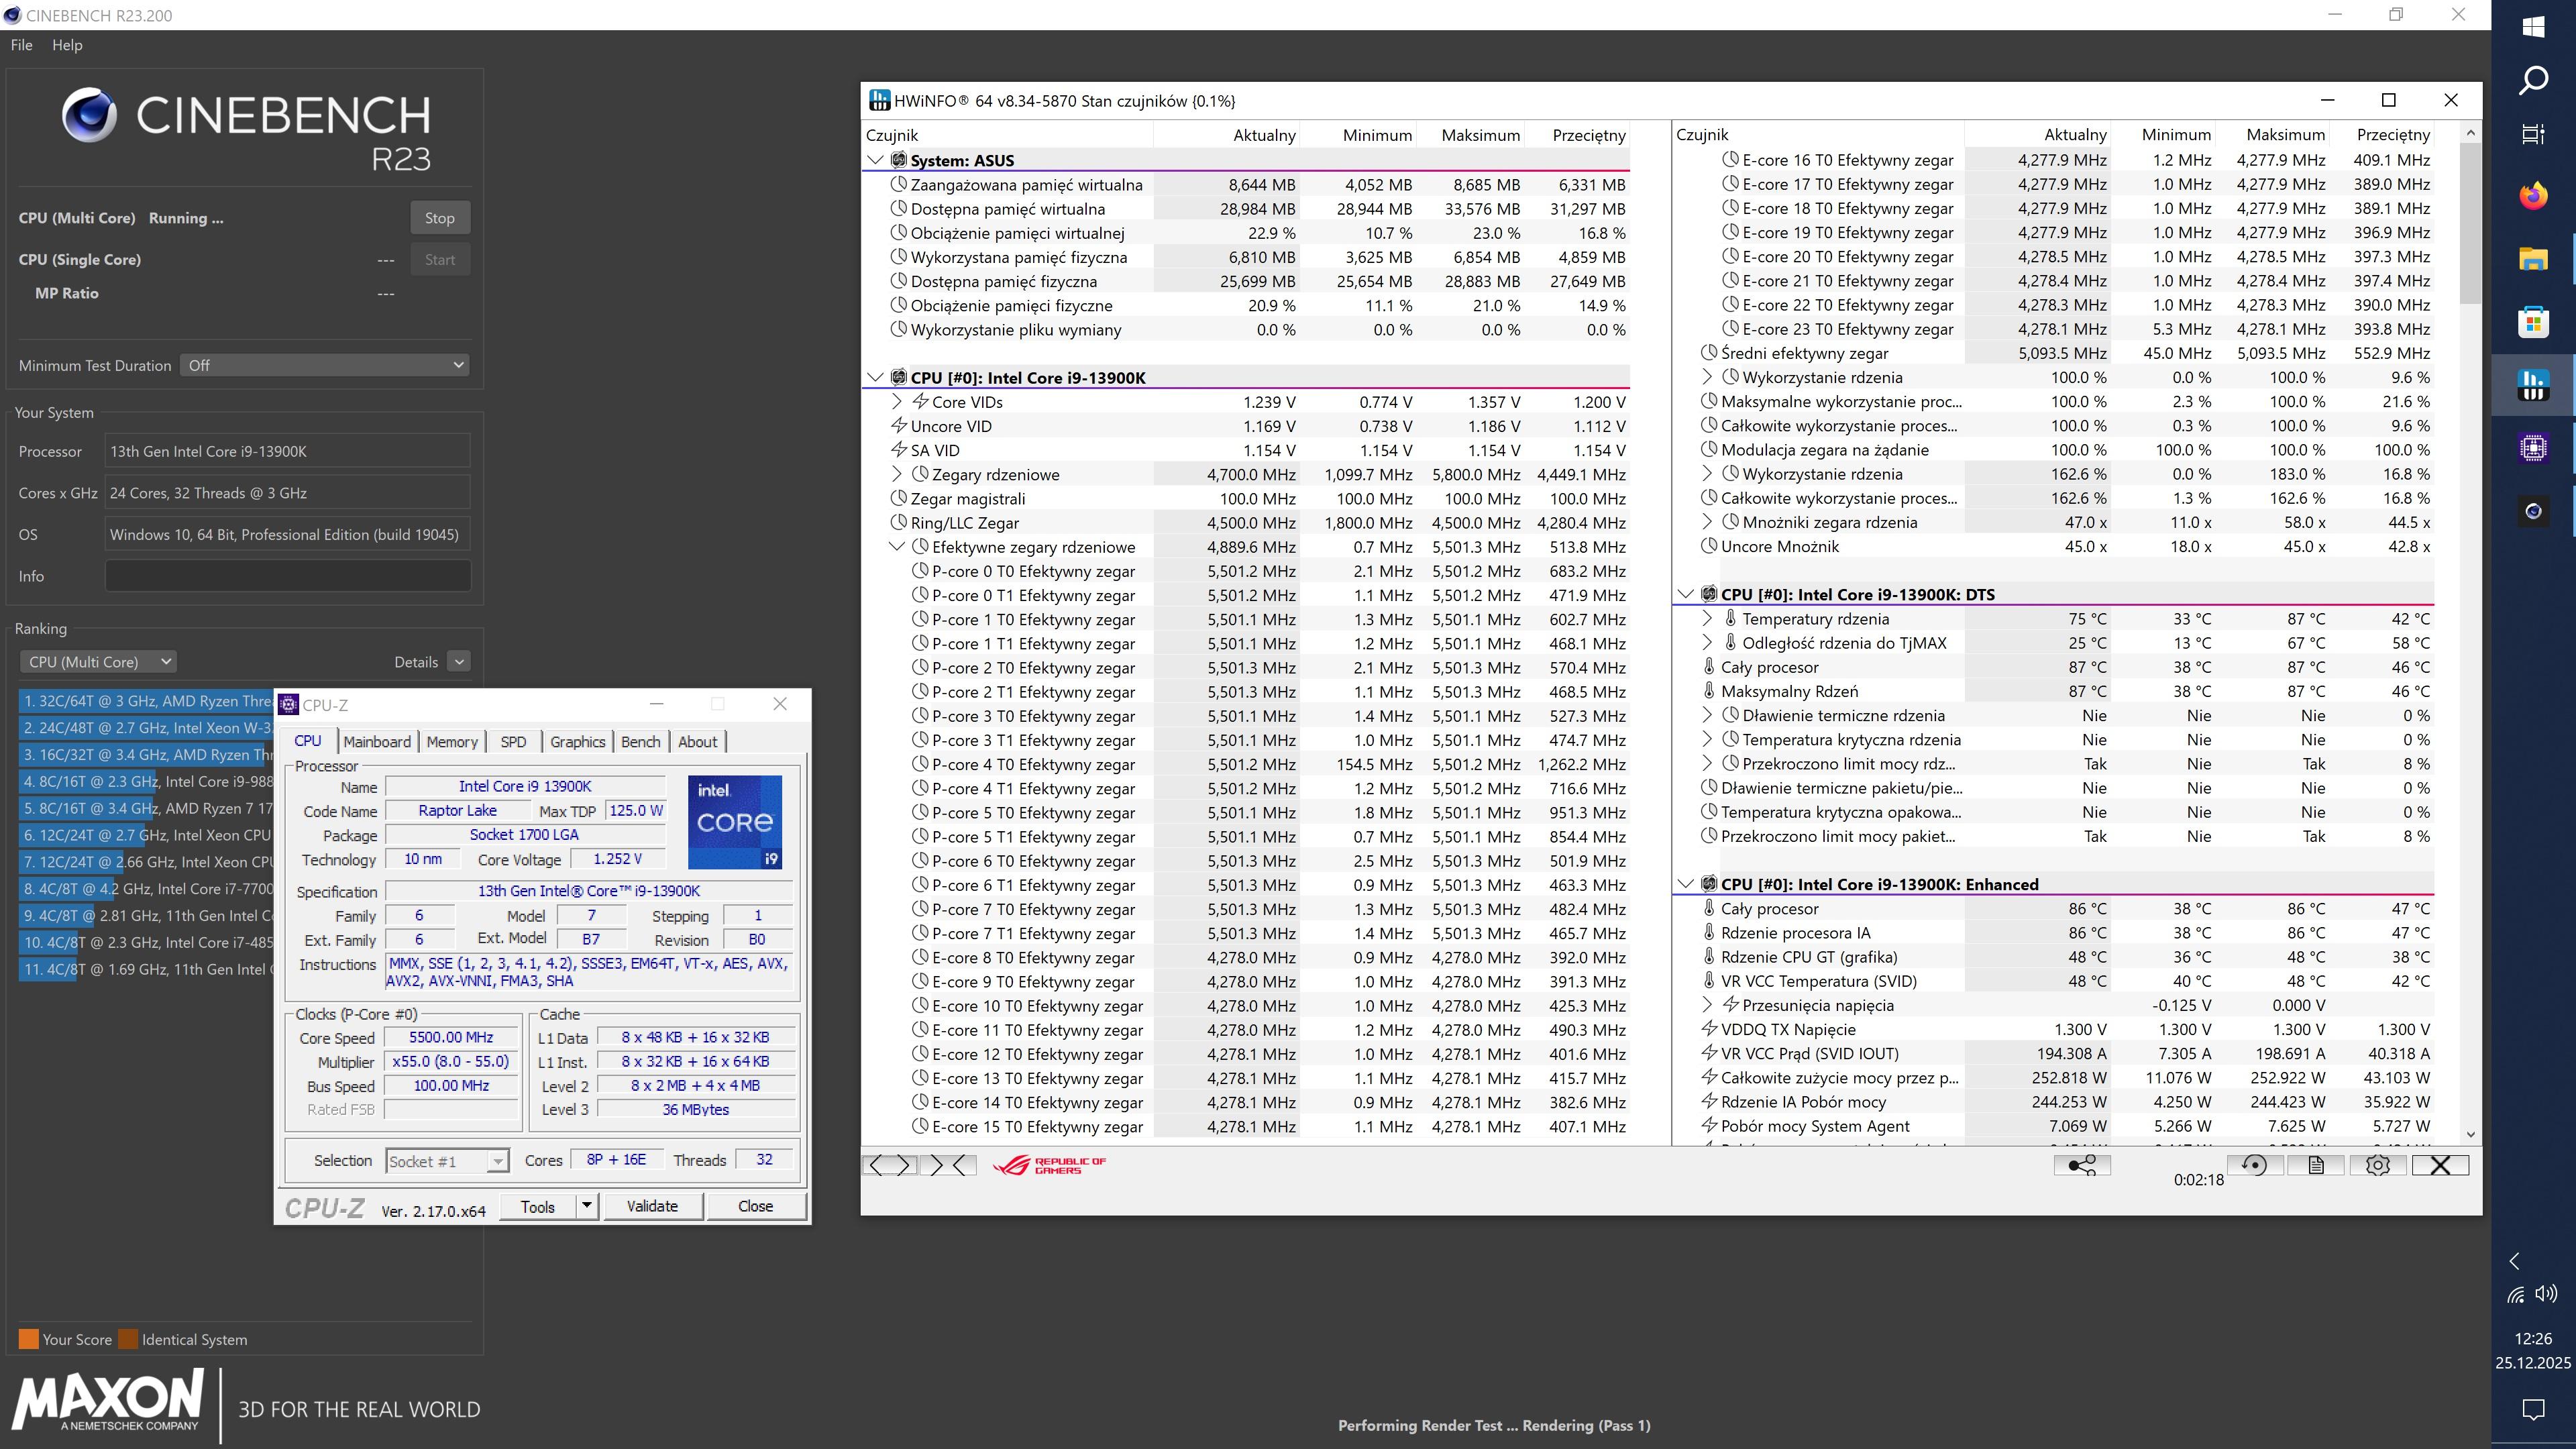Click the HWiNFO logging sheet icon
This screenshot has height=1449, width=2576.
coord(2316,1165)
